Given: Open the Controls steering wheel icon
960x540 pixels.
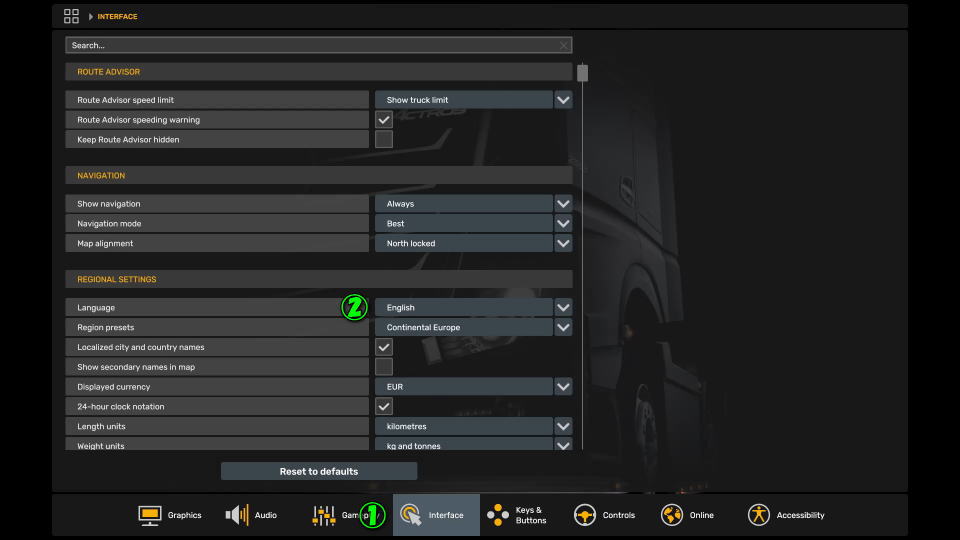Looking at the screenshot, I should (585, 515).
